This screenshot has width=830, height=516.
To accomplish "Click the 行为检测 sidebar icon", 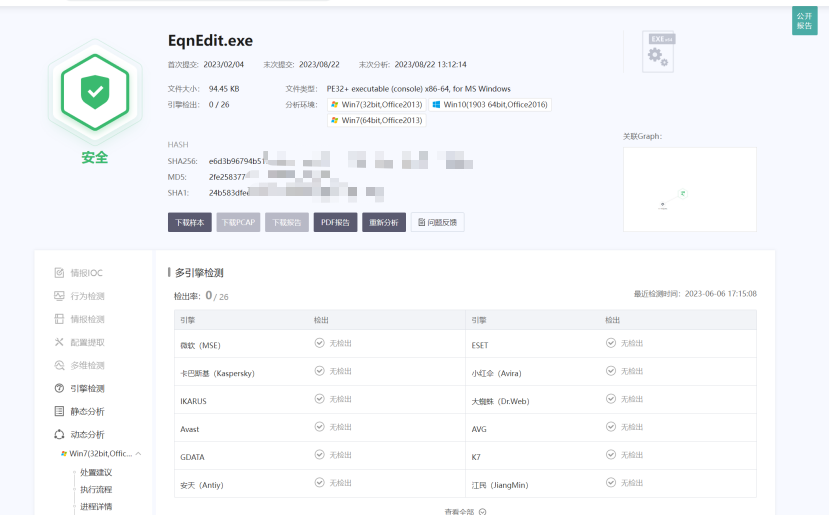I will [x=60, y=296].
